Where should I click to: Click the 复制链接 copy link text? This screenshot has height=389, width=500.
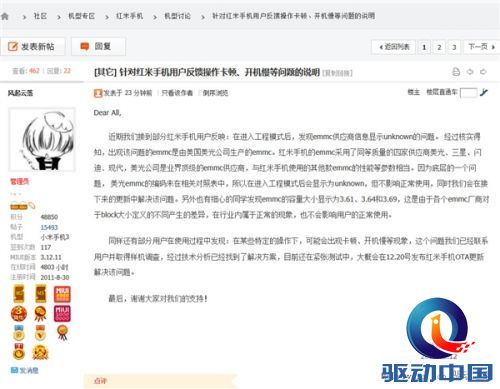(x=337, y=73)
